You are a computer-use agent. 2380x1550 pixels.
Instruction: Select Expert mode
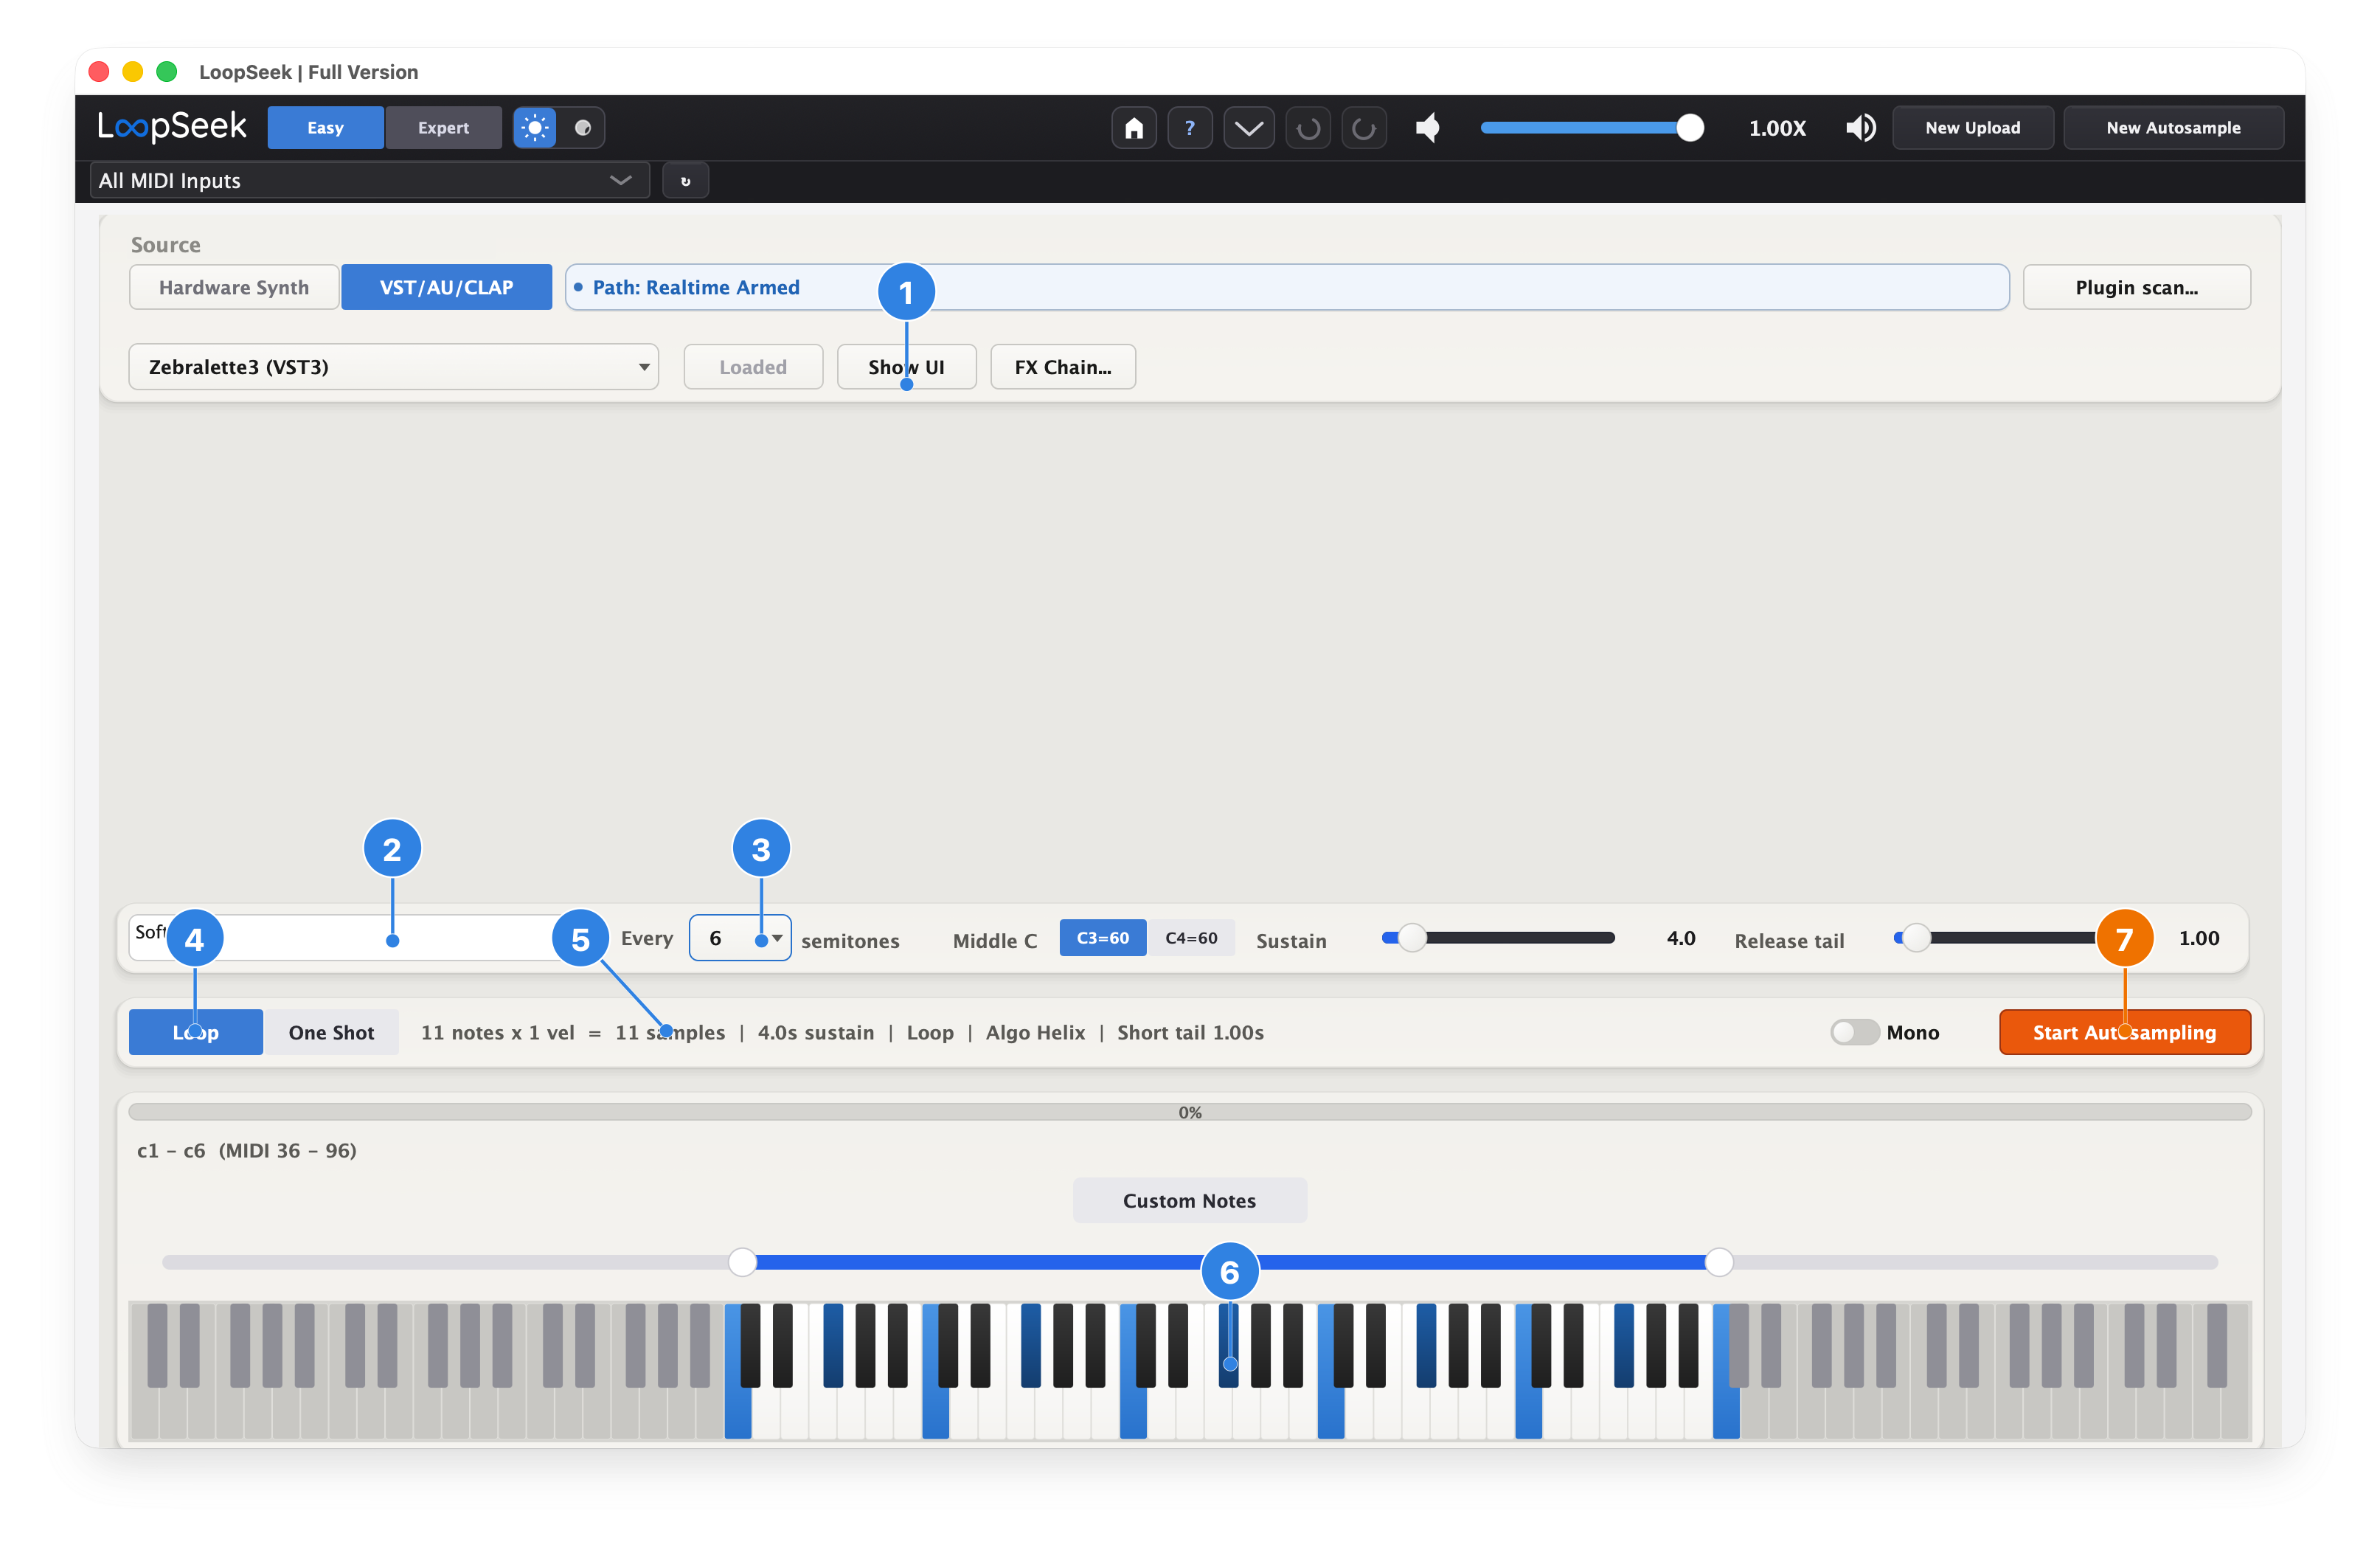click(443, 128)
